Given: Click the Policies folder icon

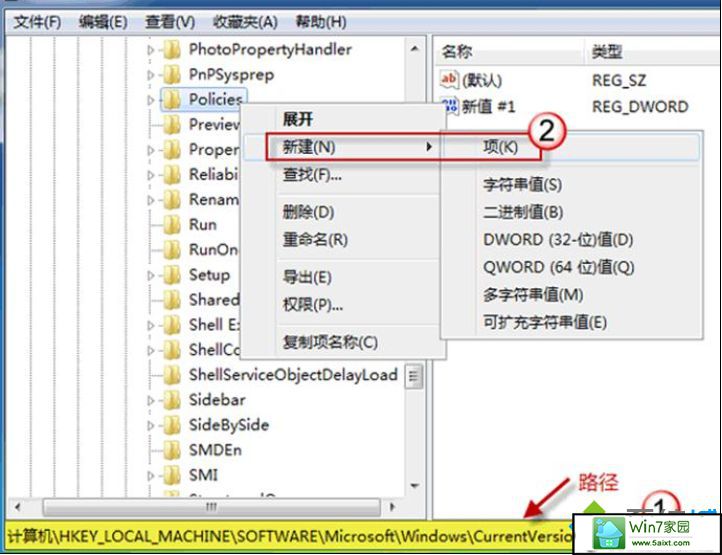Looking at the screenshot, I should coord(172,99).
